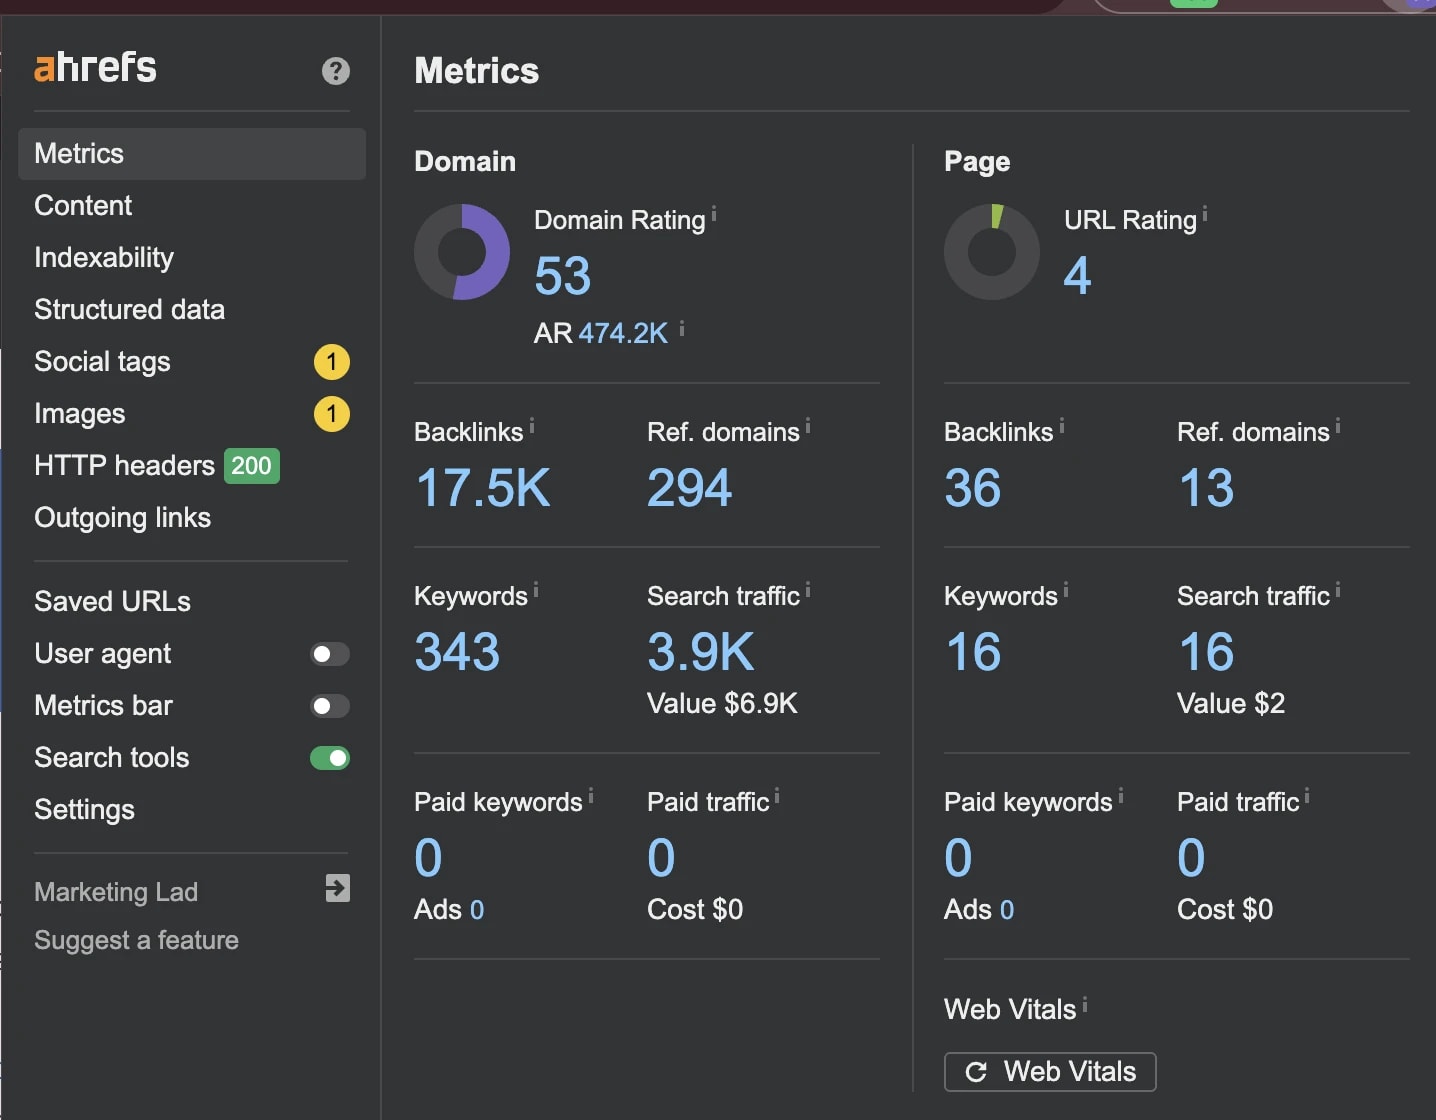Open the AR value 474.2K
The height and width of the screenshot is (1120, 1436).
pyautogui.click(x=623, y=333)
